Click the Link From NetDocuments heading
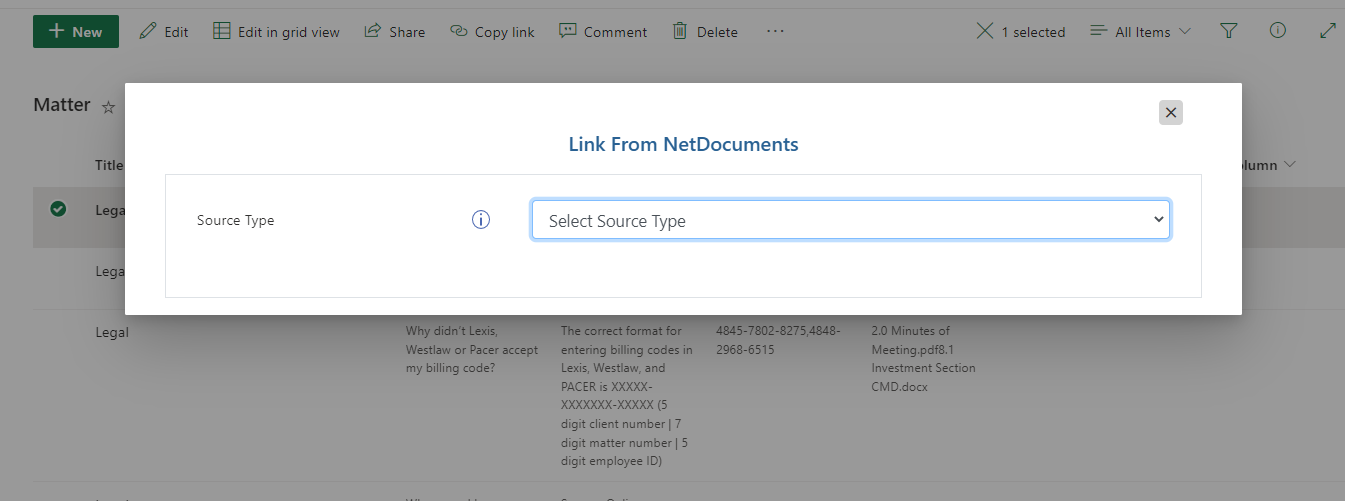The width and height of the screenshot is (1345, 501). (x=683, y=144)
